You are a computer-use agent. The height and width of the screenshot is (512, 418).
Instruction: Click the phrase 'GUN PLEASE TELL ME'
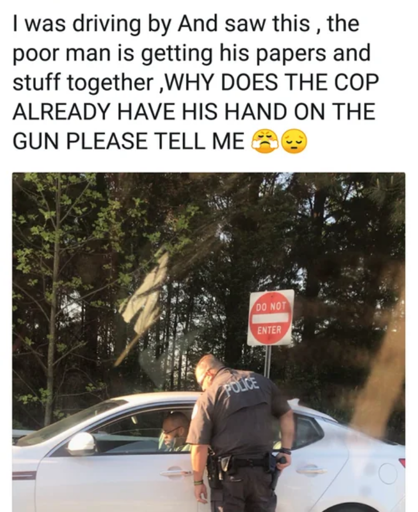[128, 141]
